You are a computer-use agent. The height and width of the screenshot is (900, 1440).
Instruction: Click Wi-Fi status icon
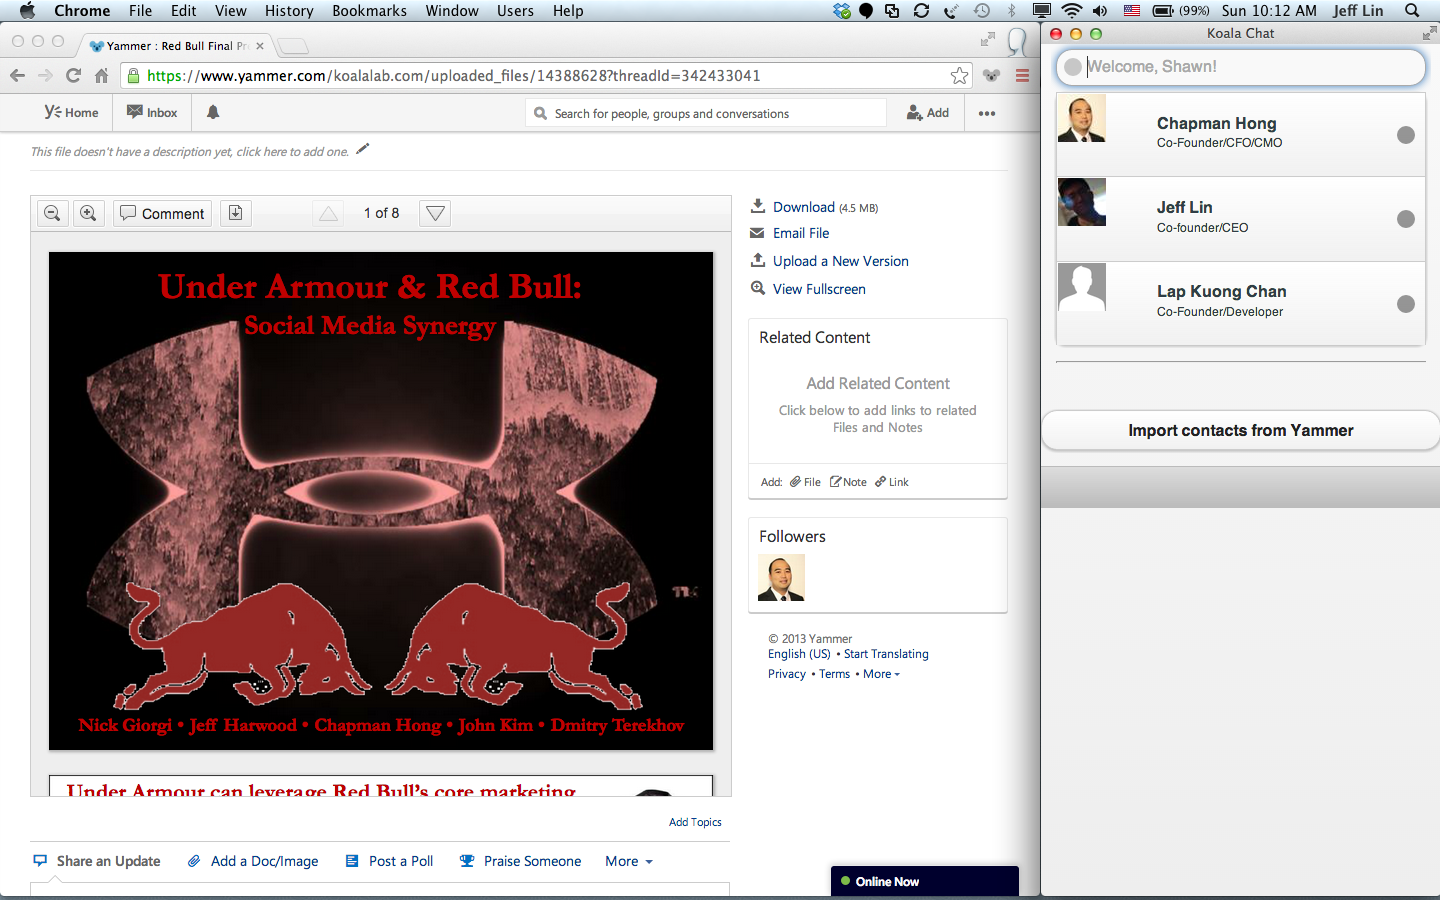1072,10
